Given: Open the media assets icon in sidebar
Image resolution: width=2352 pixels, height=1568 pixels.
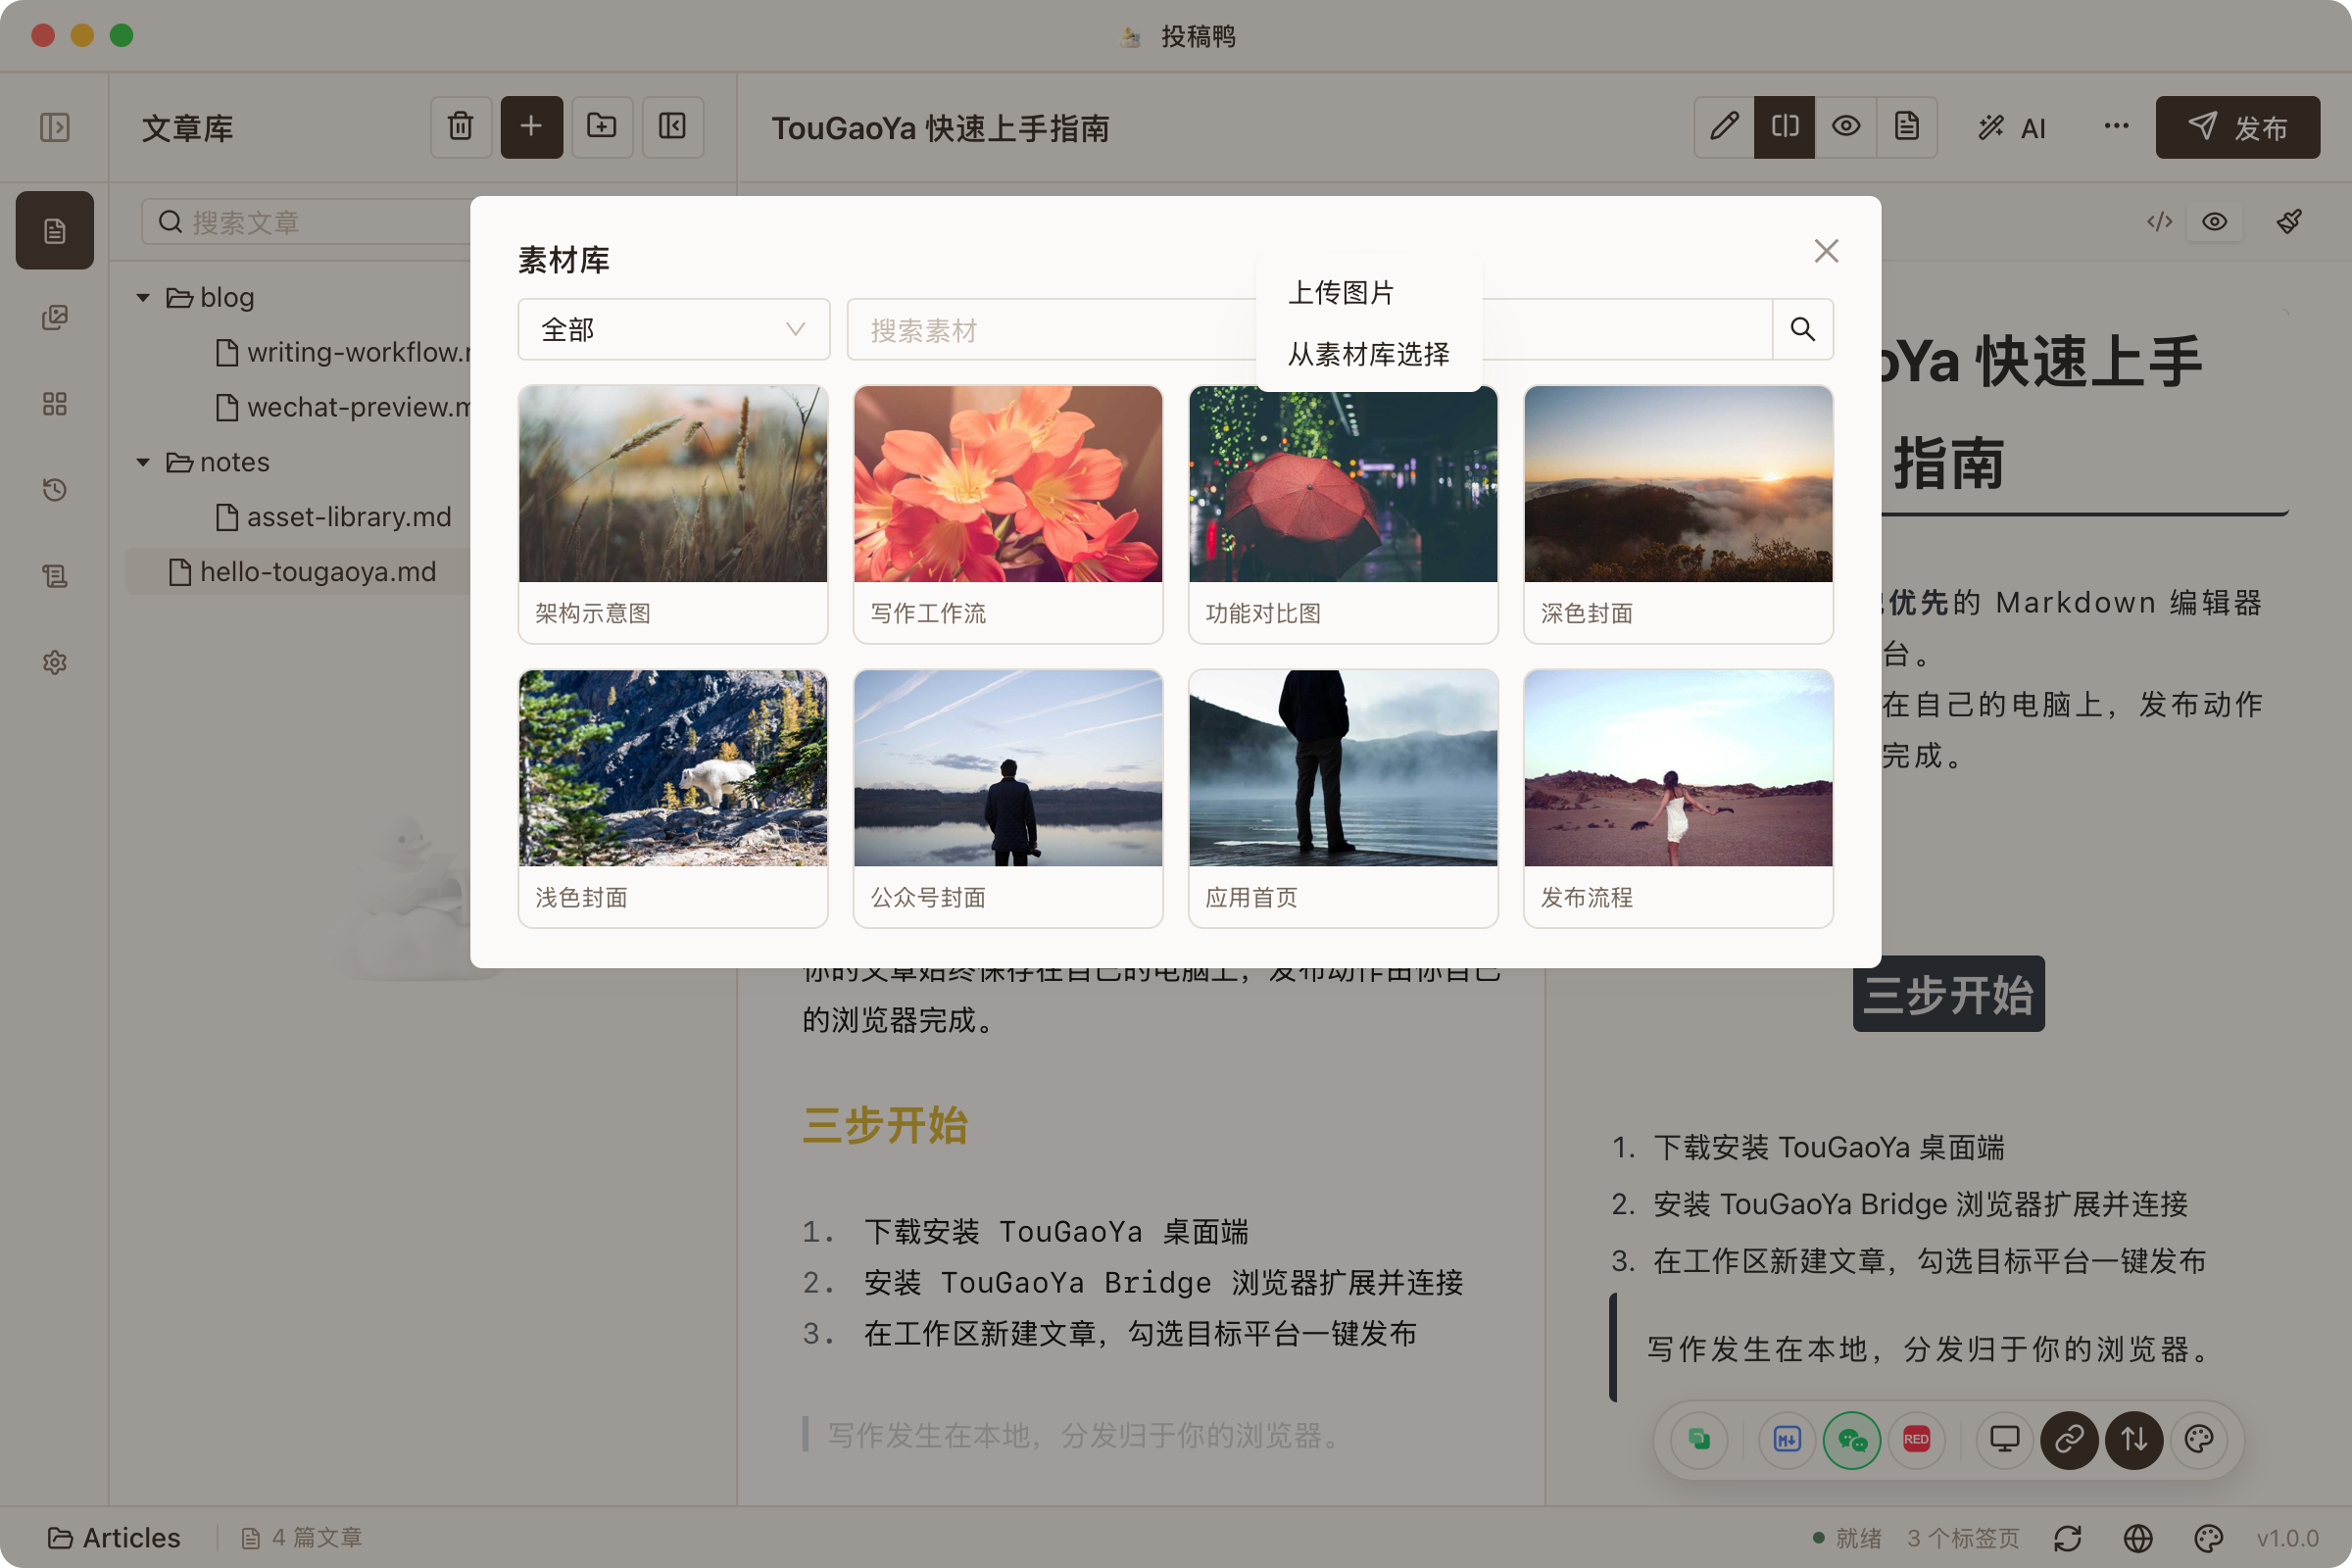Looking at the screenshot, I should point(54,318).
